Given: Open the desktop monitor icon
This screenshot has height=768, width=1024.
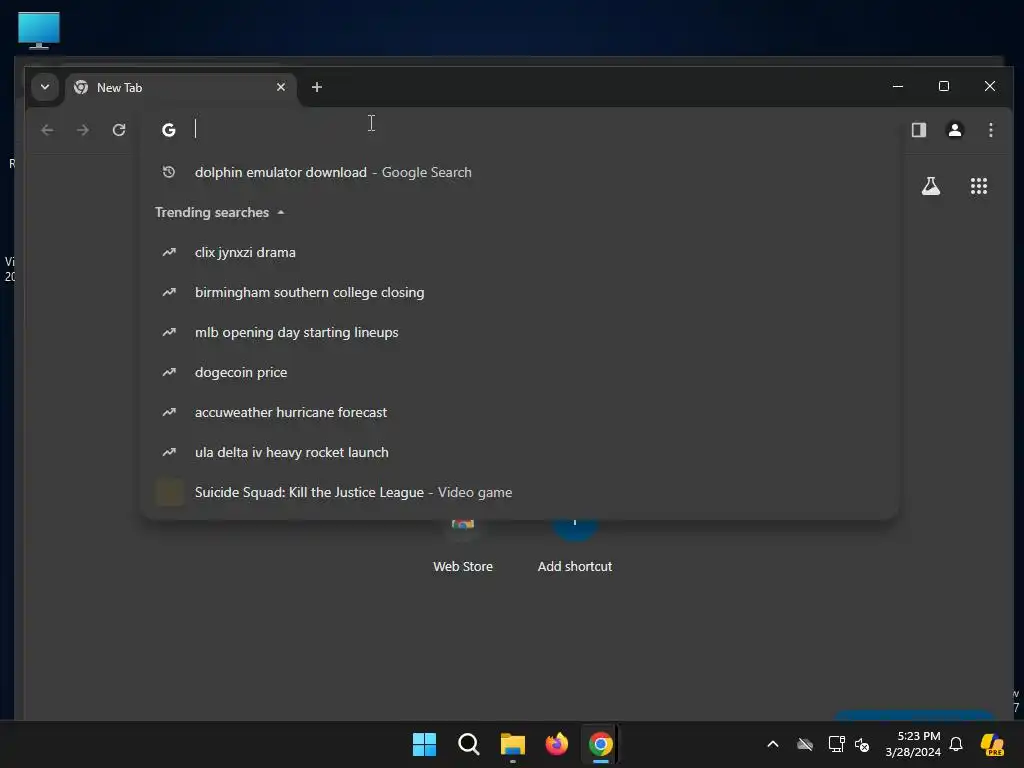Looking at the screenshot, I should click(x=39, y=30).
